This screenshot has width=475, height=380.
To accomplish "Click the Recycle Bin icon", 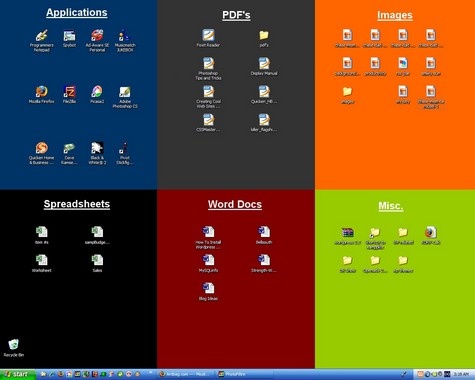I will 14,348.
